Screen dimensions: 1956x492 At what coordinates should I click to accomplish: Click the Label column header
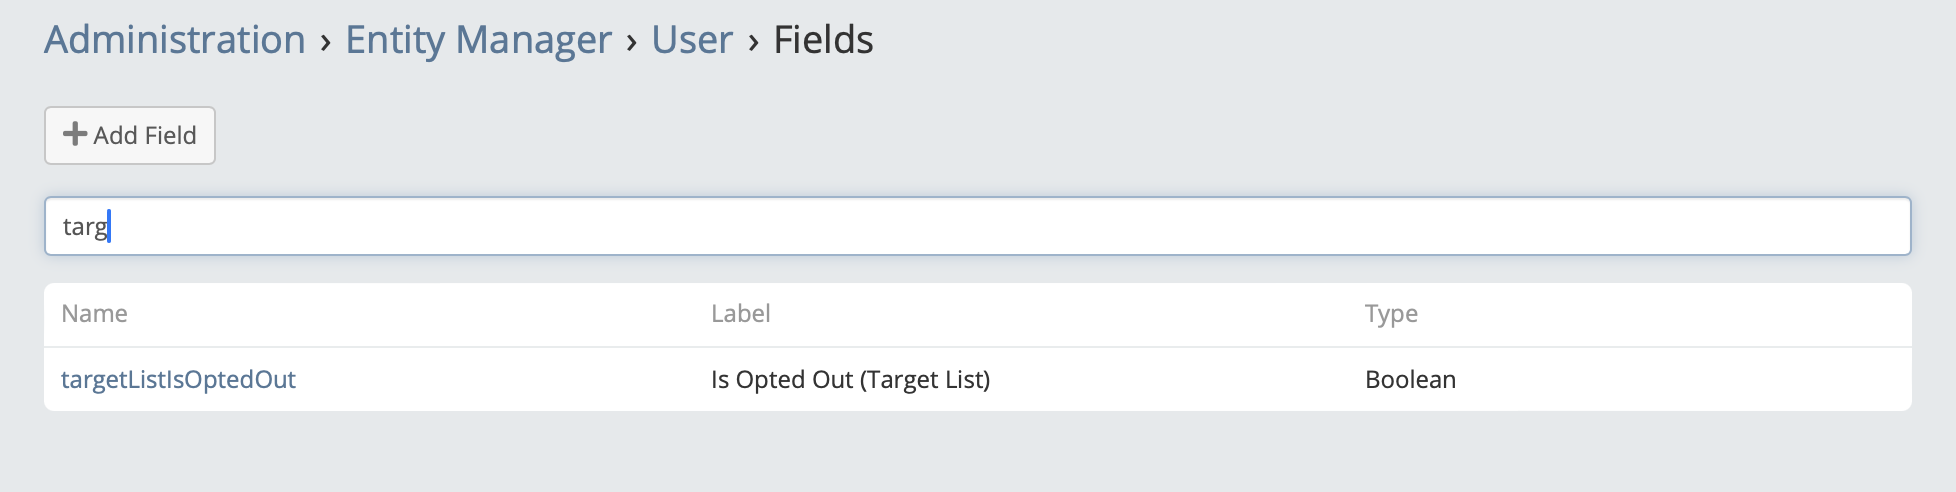[740, 314]
